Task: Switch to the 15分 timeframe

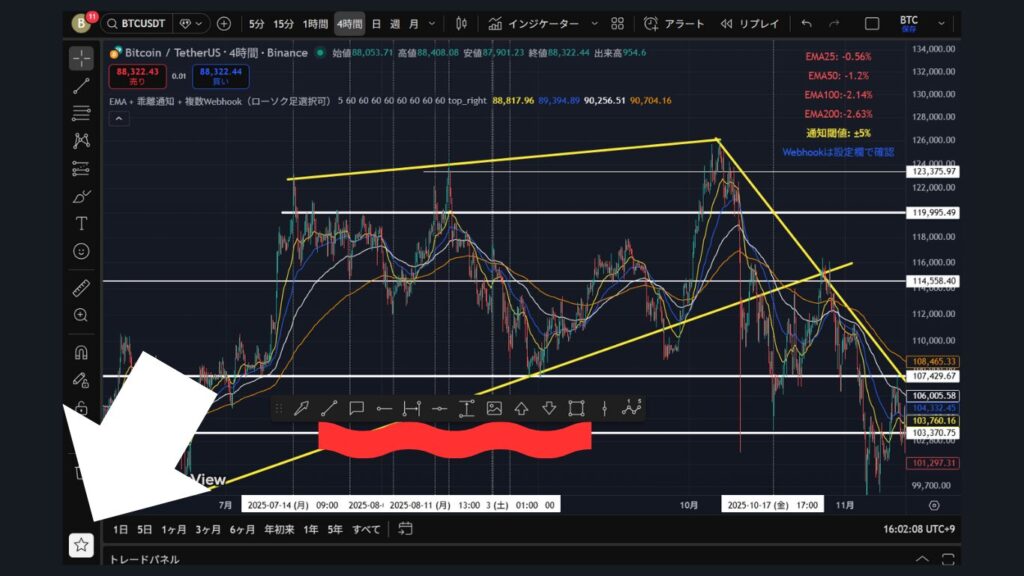Action: (285, 23)
